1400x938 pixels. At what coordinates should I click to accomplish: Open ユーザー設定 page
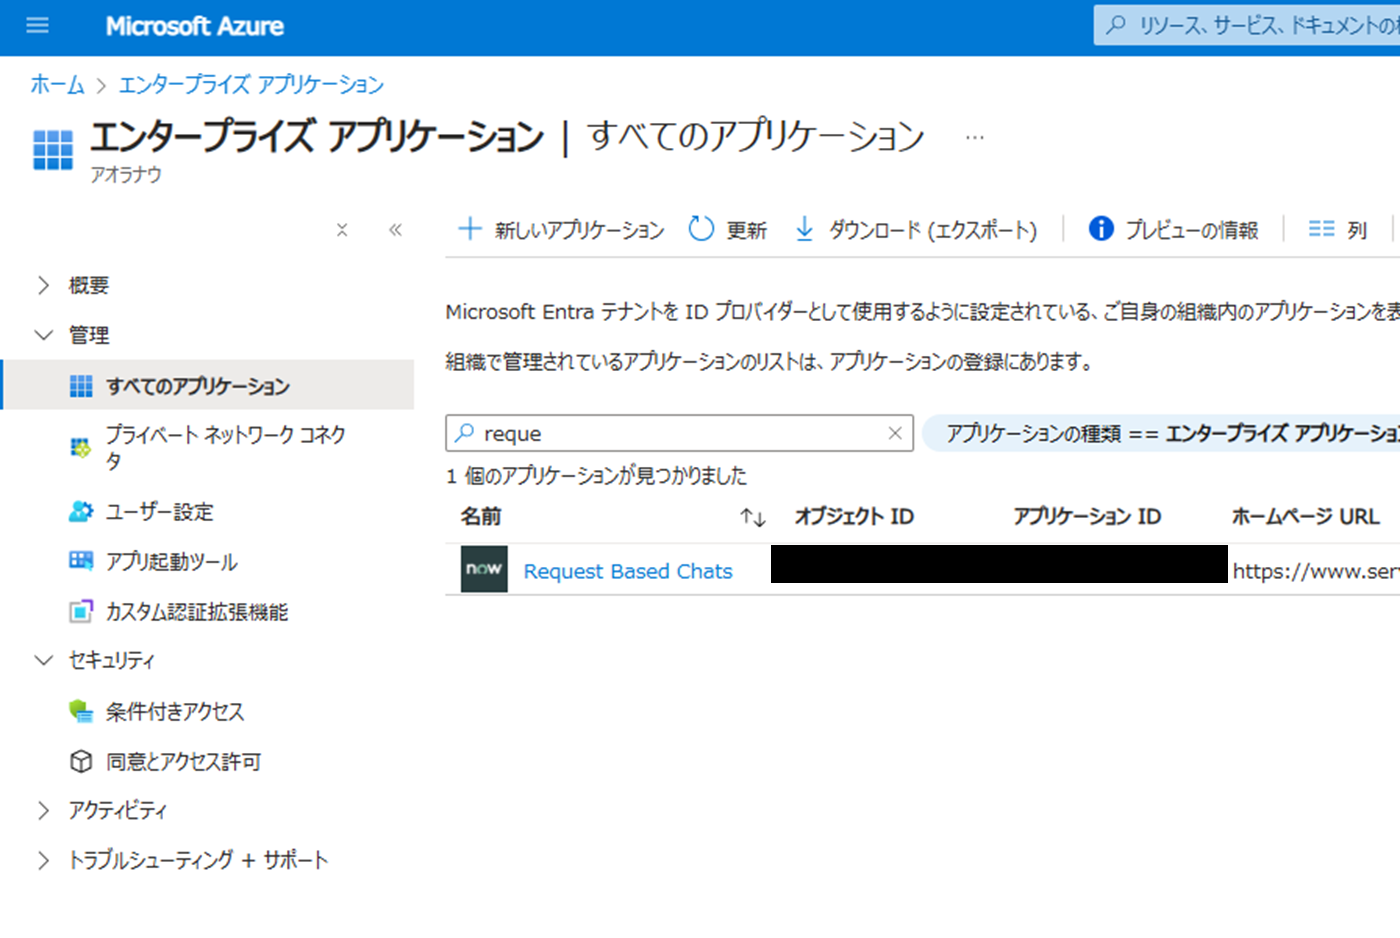click(160, 512)
